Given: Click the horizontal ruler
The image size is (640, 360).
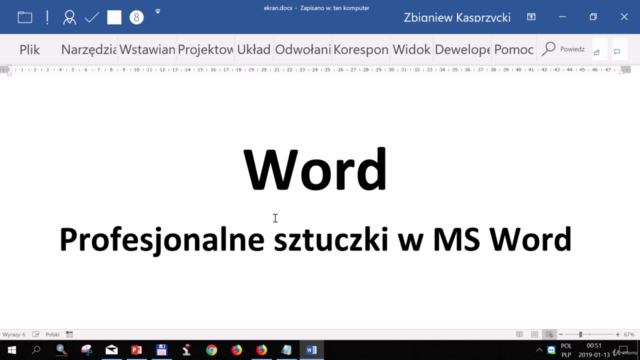Looking at the screenshot, I should point(315,70).
